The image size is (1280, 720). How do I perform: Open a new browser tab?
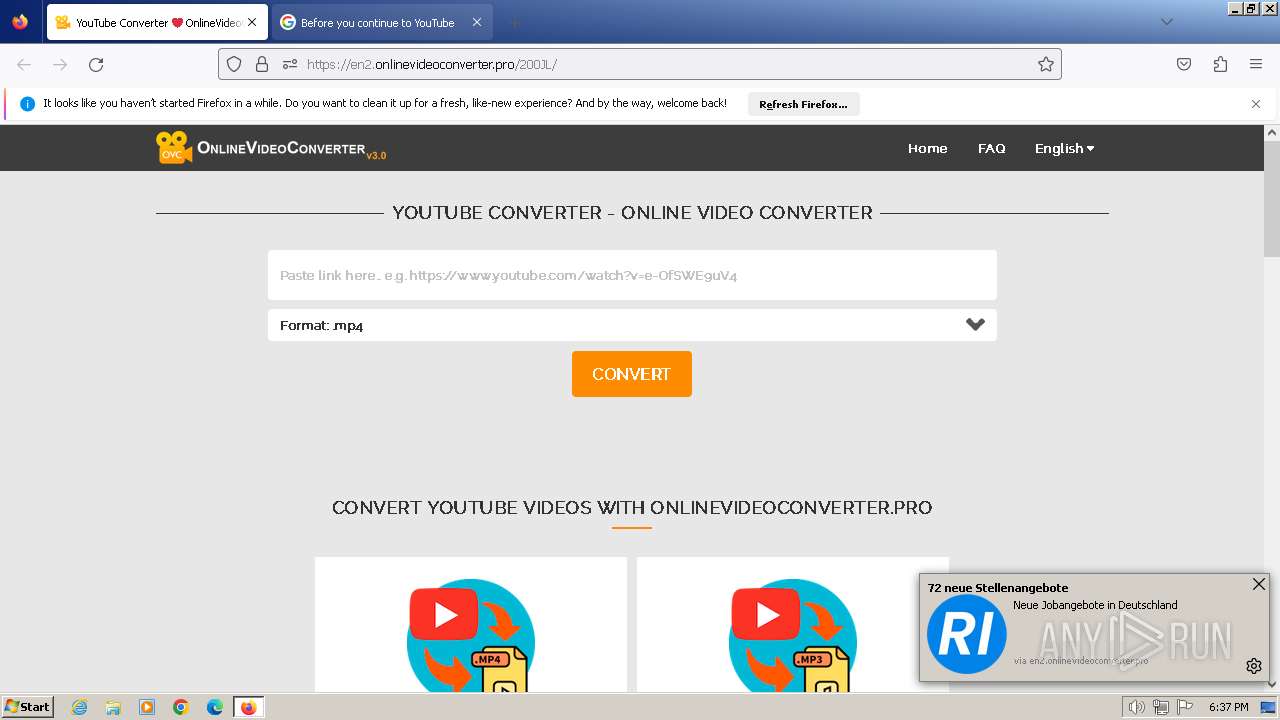pos(514,22)
